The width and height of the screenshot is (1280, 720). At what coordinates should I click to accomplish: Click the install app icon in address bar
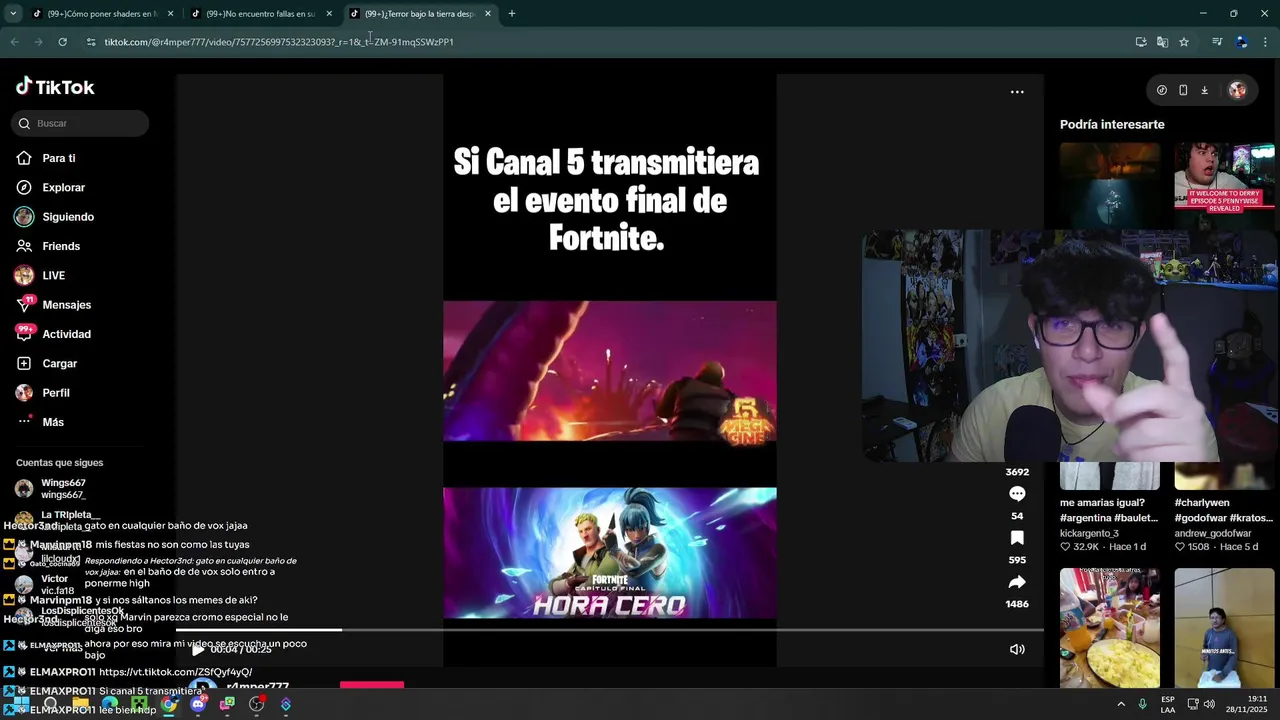click(x=1141, y=42)
